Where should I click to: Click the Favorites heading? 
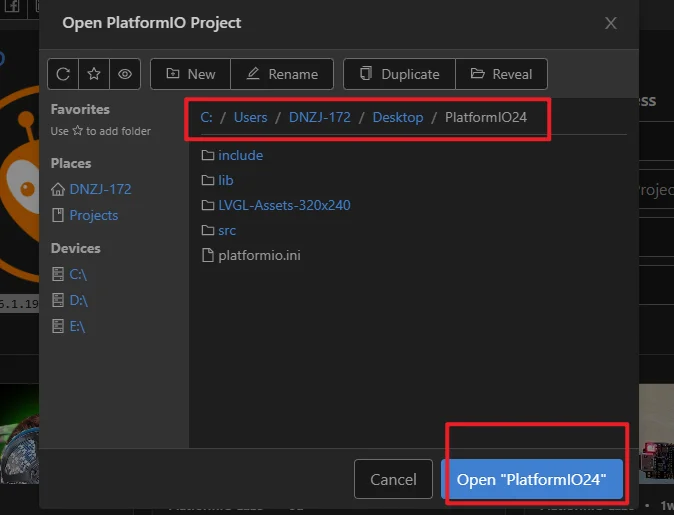click(80, 109)
